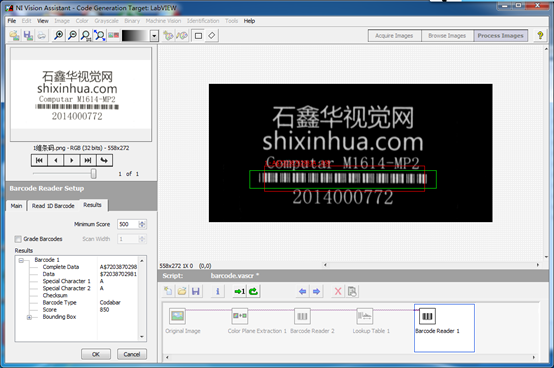Viewport: 554px width, 368px height.
Task: Click the image navigation slider handle
Action: tap(94, 174)
